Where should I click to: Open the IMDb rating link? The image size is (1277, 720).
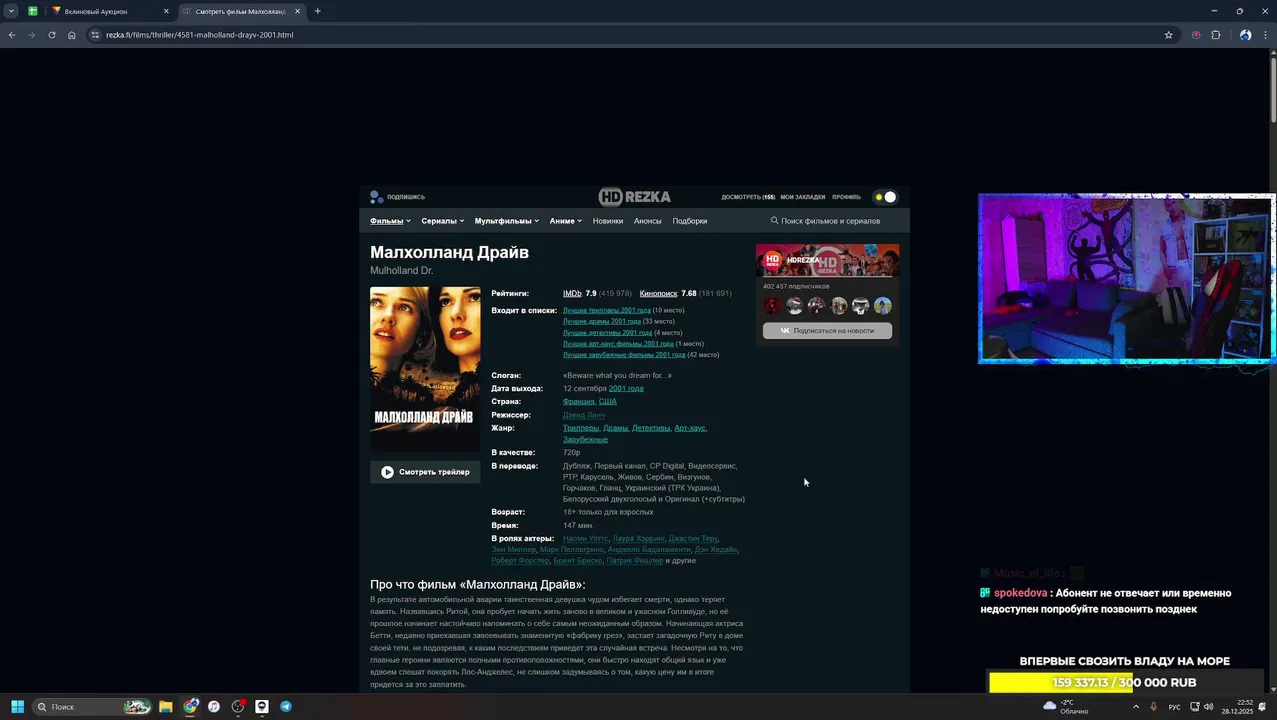click(x=572, y=294)
